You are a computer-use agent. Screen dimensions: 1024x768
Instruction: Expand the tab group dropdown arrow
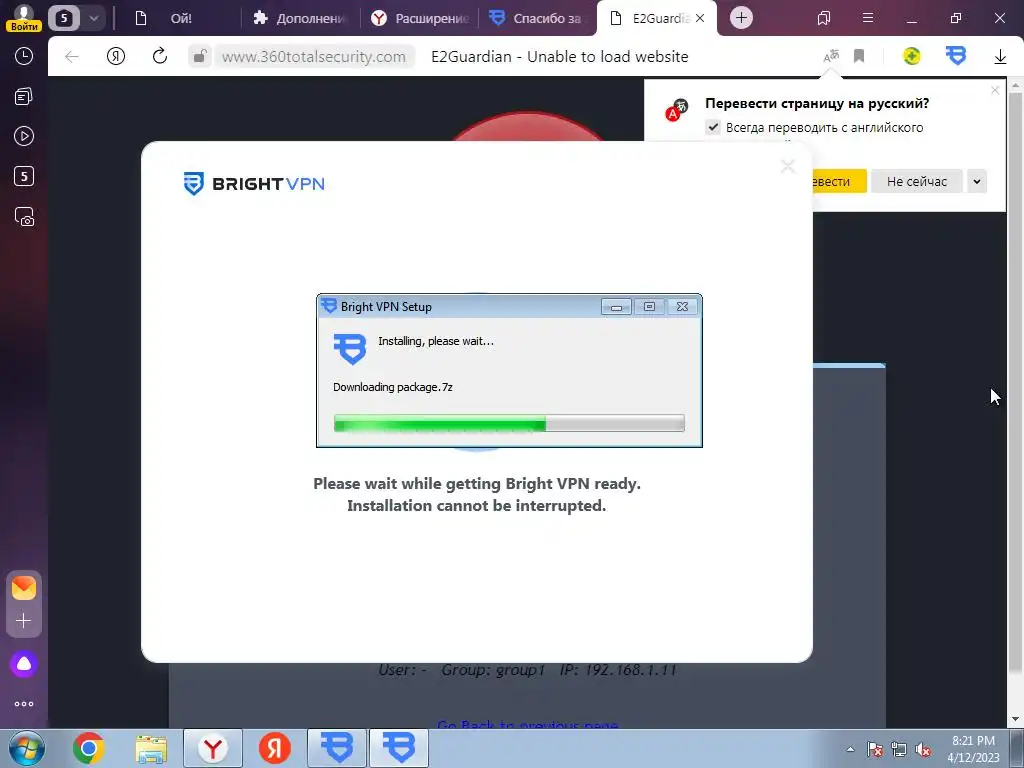coord(93,18)
